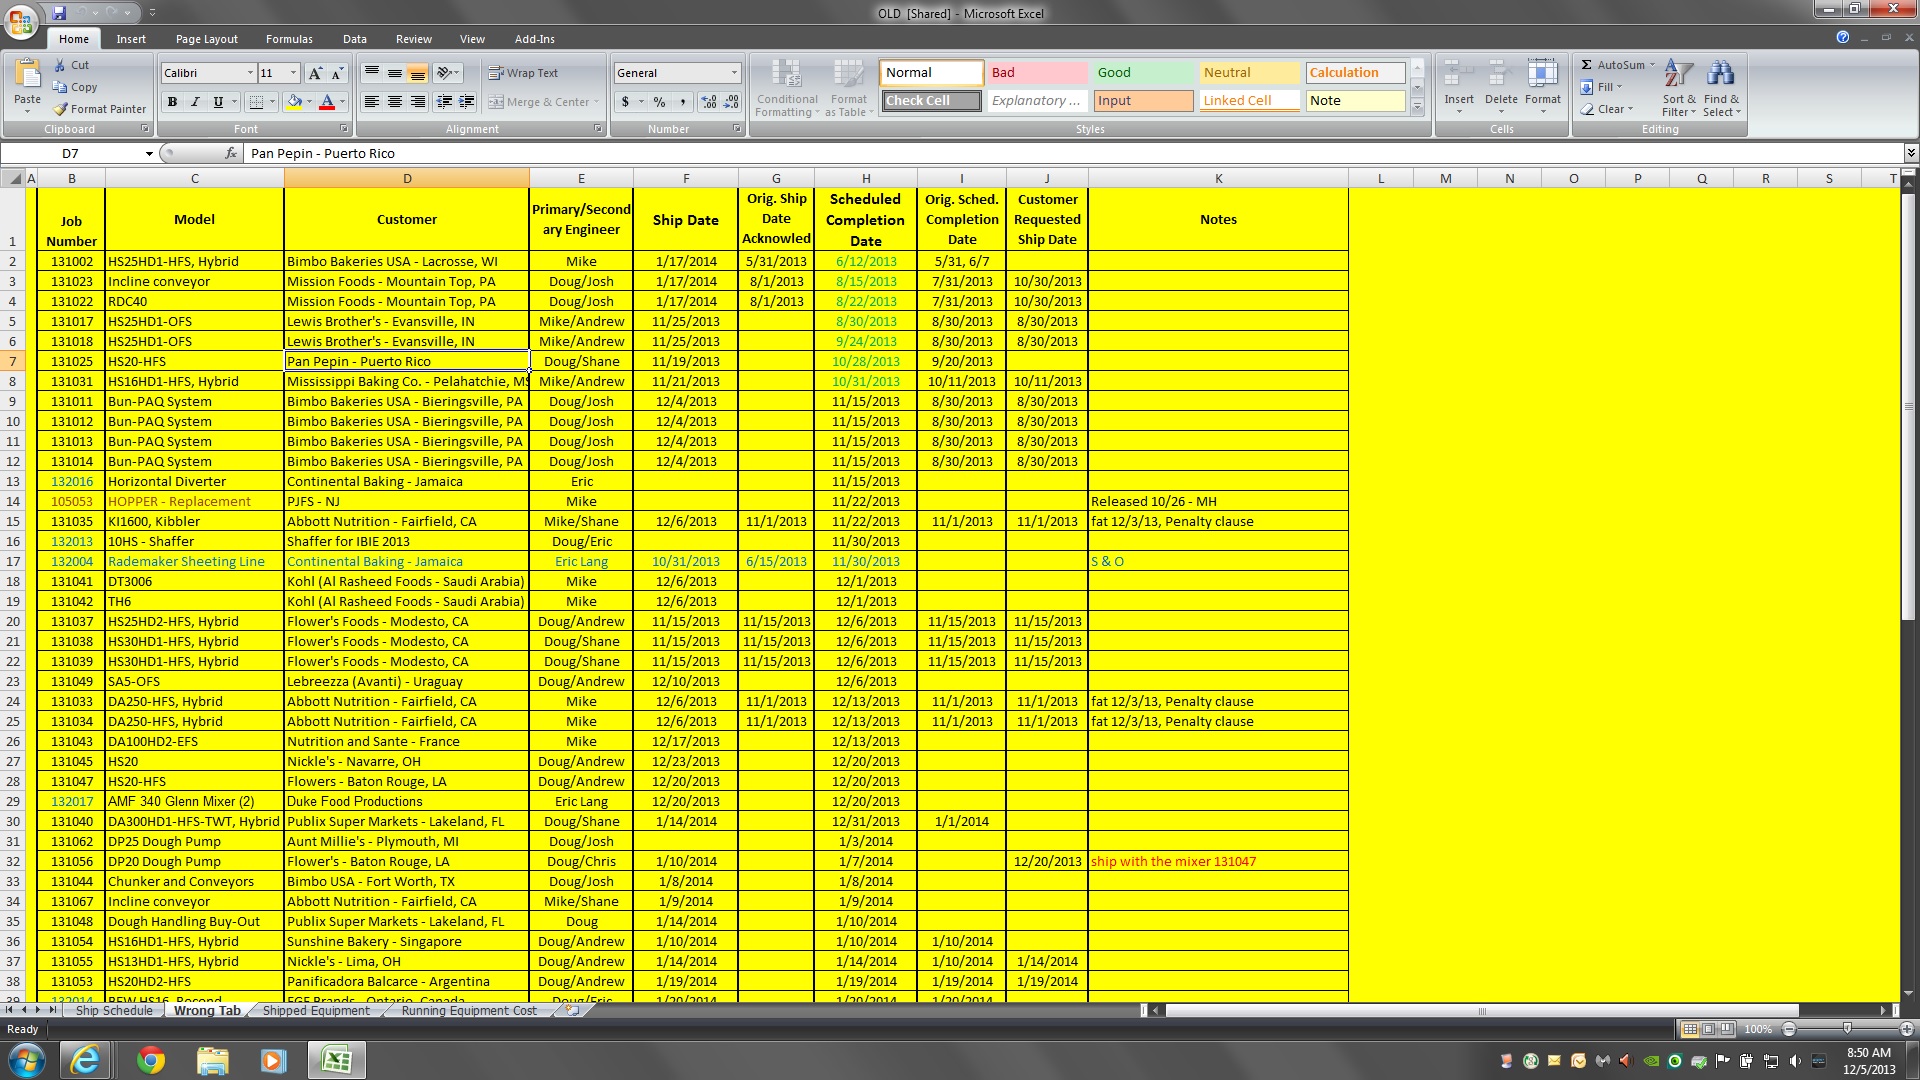This screenshot has width=1920, height=1080.
Task: Open the General number format dropdown
Action: [734, 73]
